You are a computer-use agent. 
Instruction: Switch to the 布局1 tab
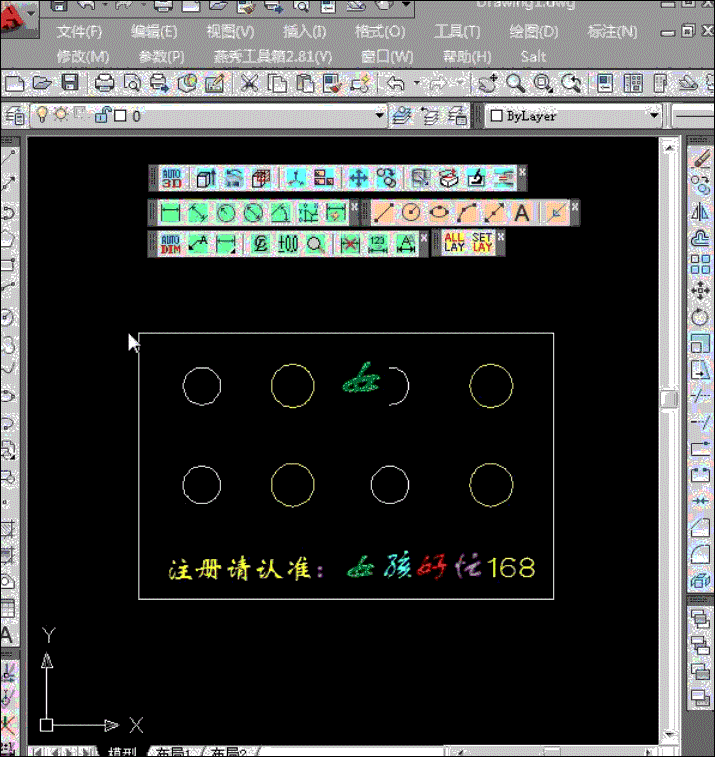(173, 752)
